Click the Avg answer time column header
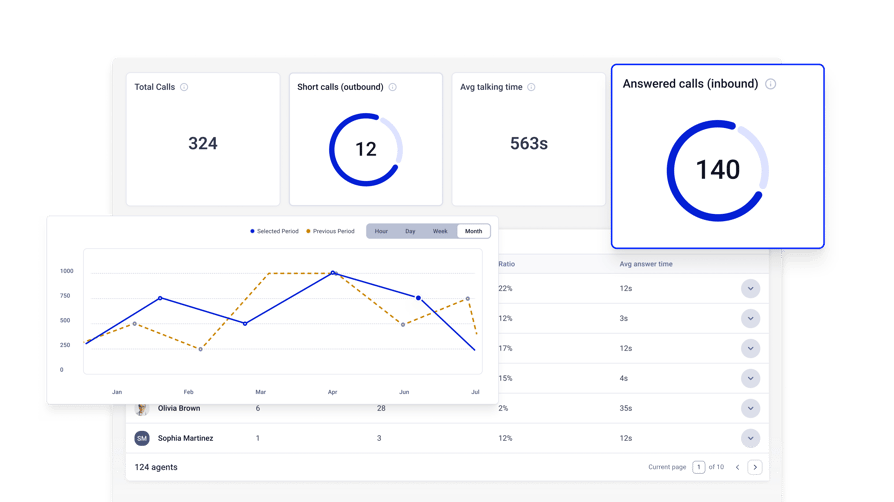 (x=646, y=264)
